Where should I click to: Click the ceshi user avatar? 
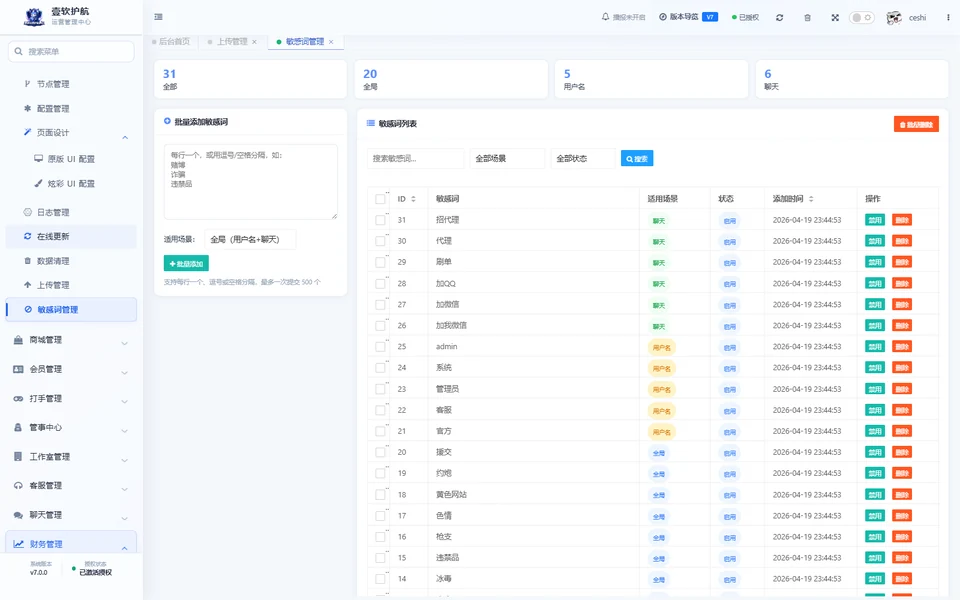pyautogui.click(x=894, y=18)
